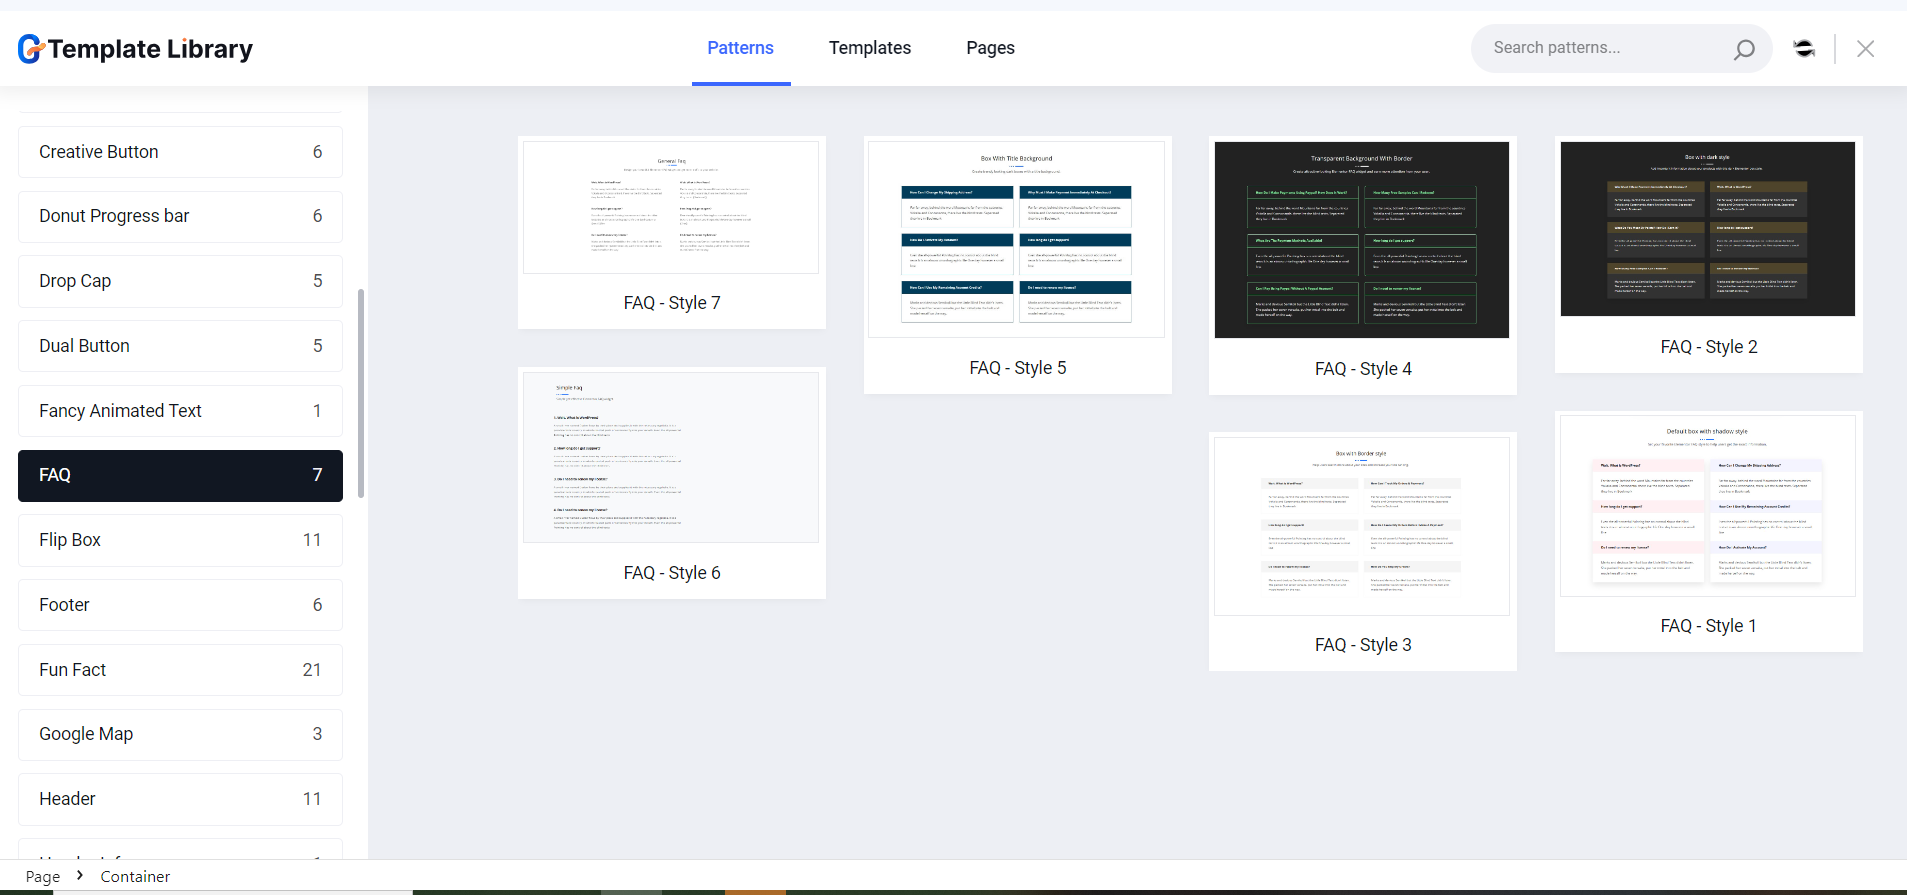1907x895 pixels.
Task: Click the breadcrumb arrow after Page
Action: coord(80,876)
